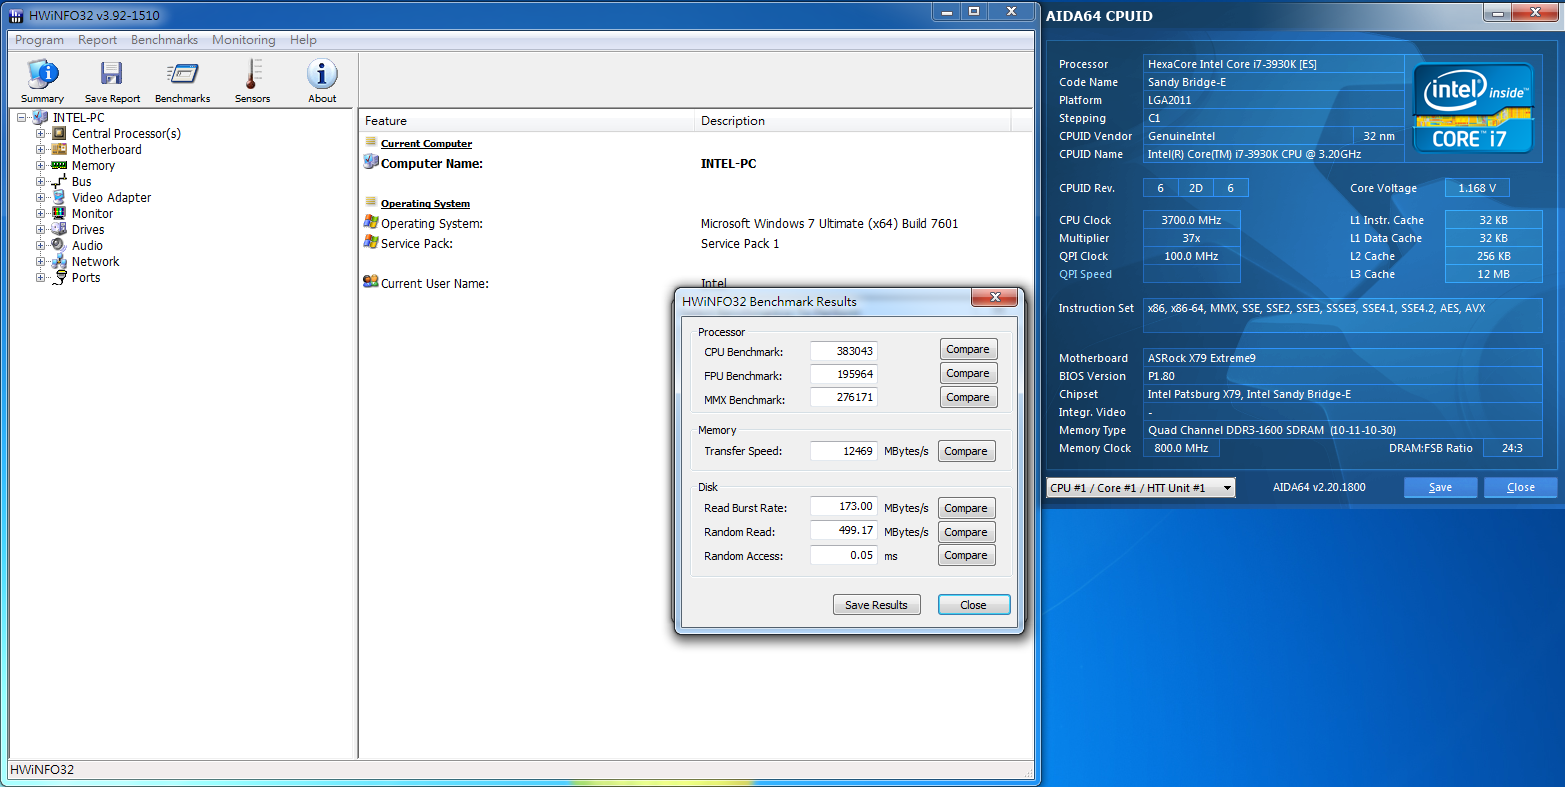Compare the memory Transfer Speed result
The width and height of the screenshot is (1565, 787).
pos(966,451)
